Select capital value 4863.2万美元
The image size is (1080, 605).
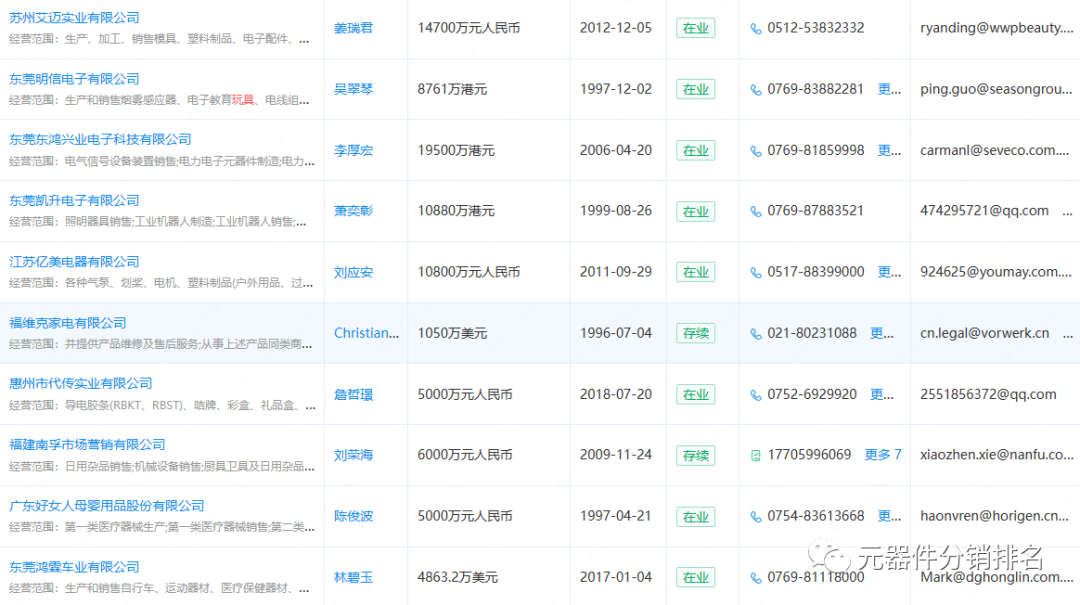click(x=457, y=577)
